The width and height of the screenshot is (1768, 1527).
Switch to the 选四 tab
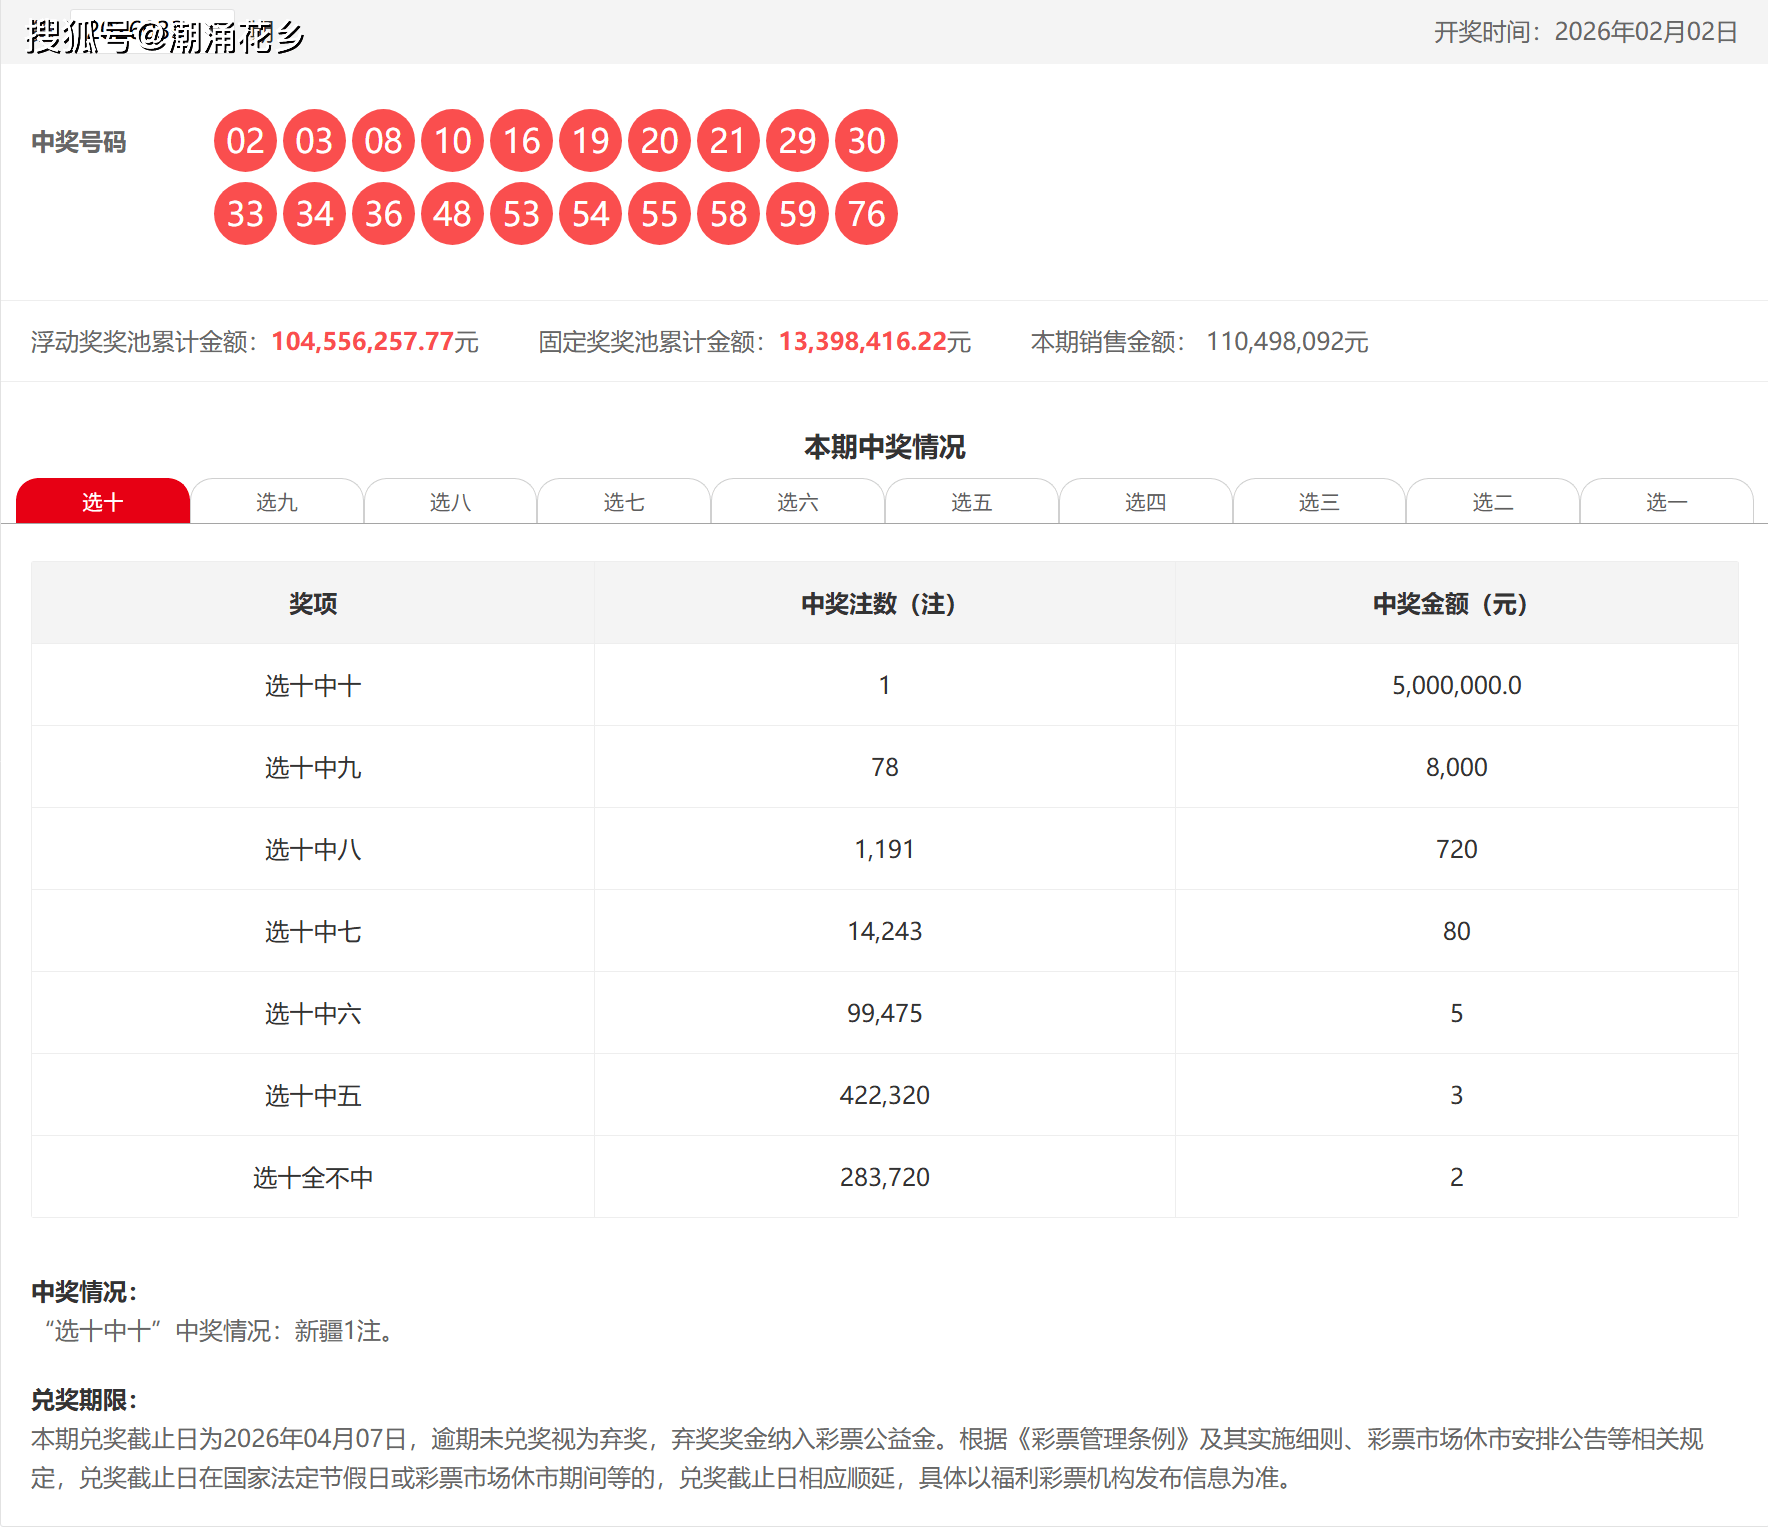(1144, 502)
